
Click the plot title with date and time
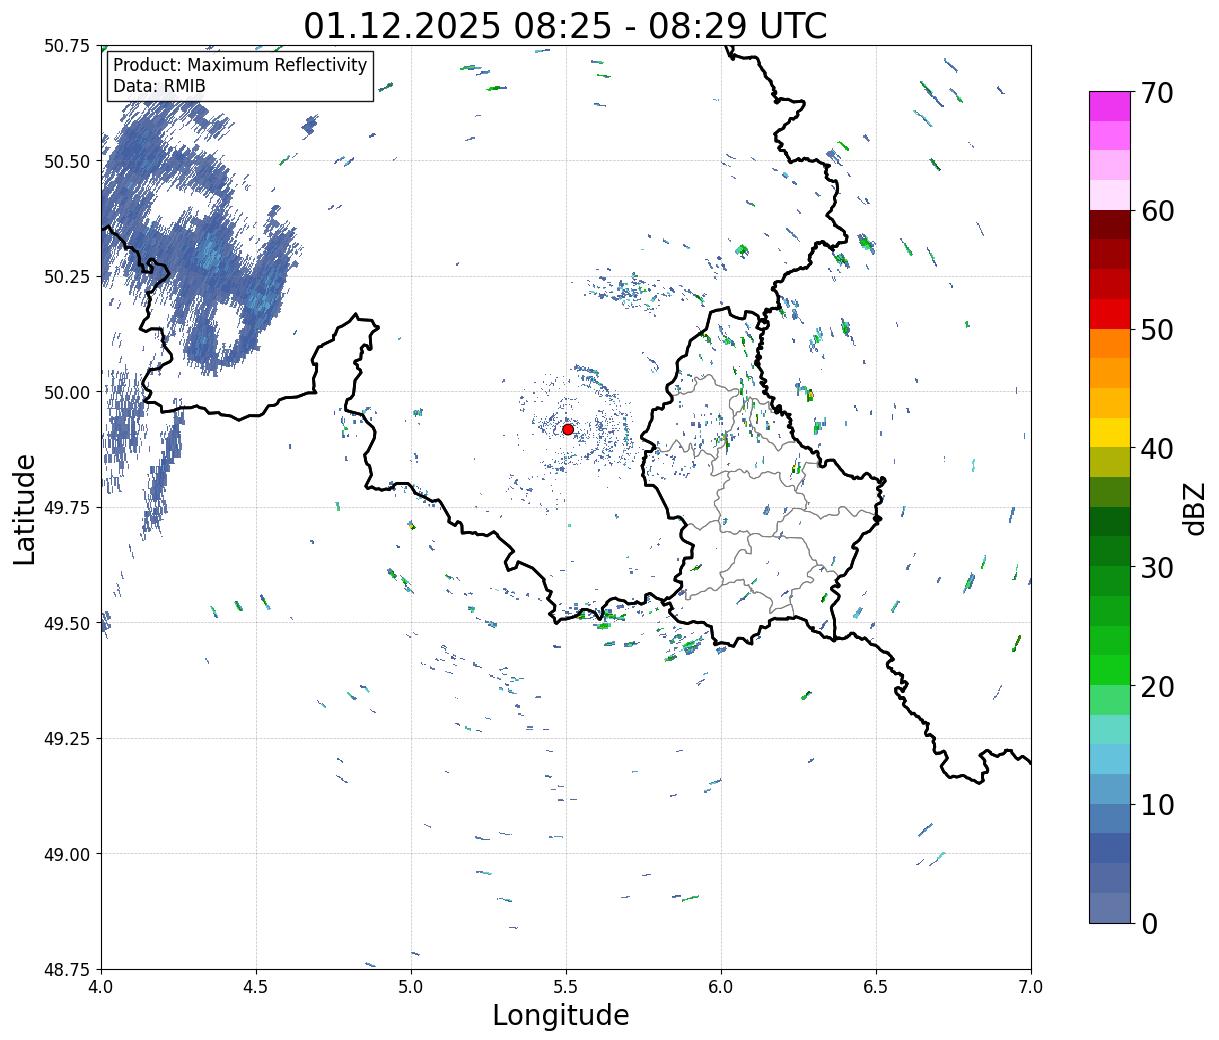[565, 25]
